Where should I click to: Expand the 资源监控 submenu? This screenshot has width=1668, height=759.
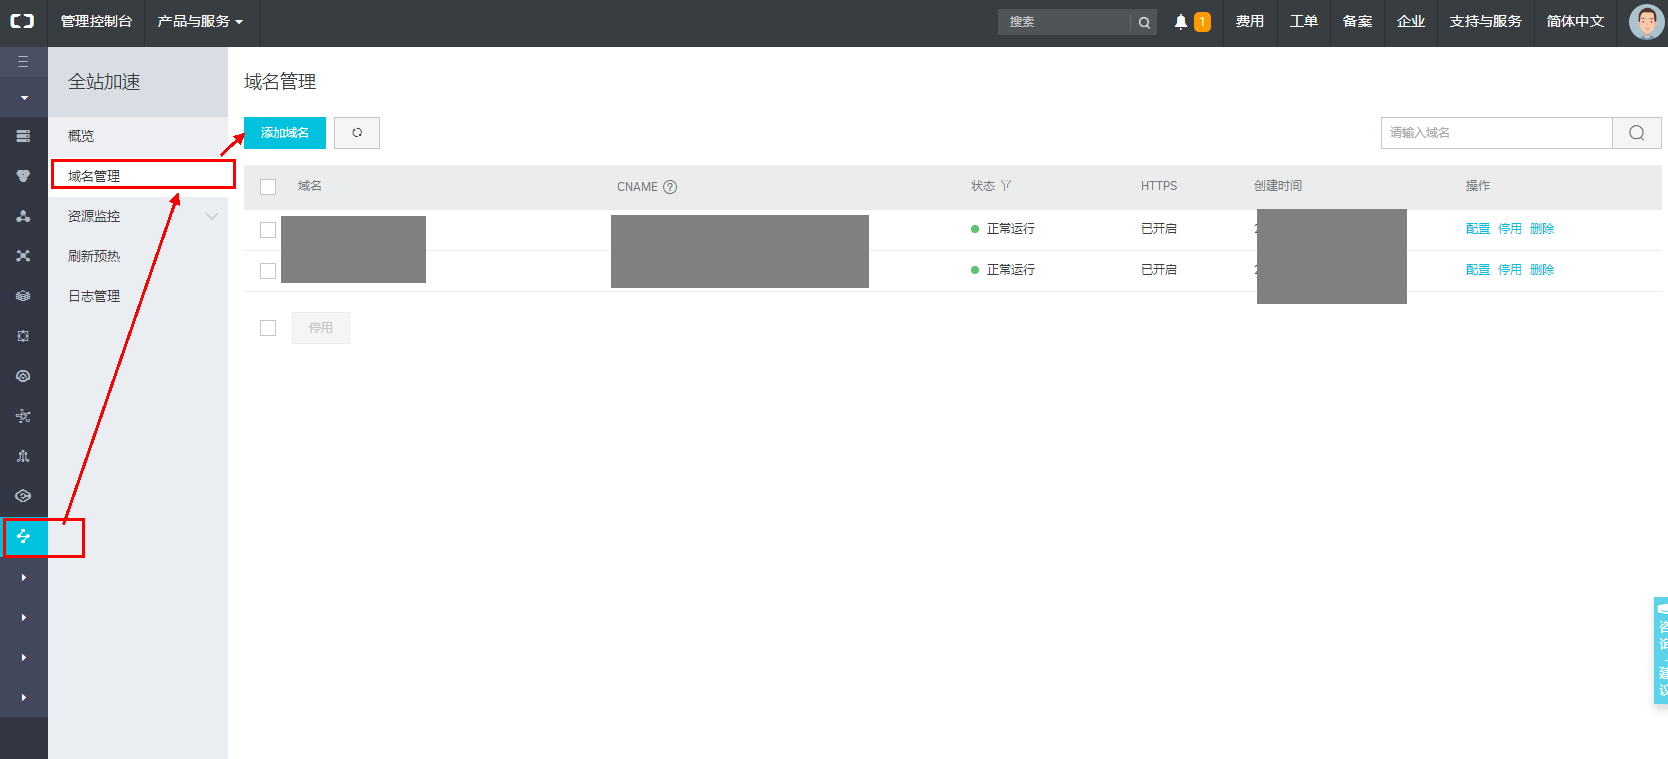[211, 216]
